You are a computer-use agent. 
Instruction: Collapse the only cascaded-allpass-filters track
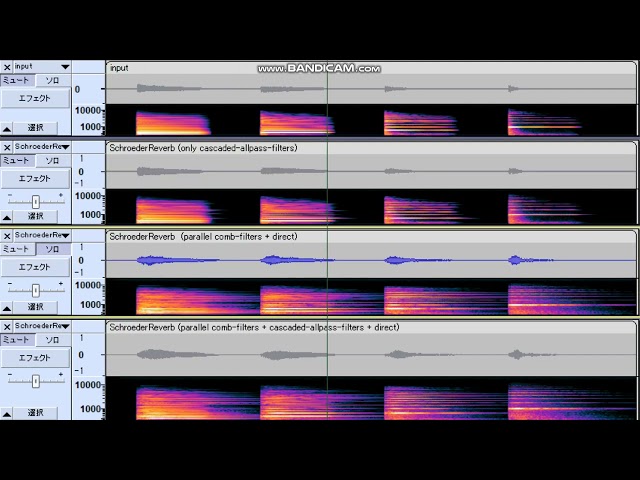tap(7, 217)
